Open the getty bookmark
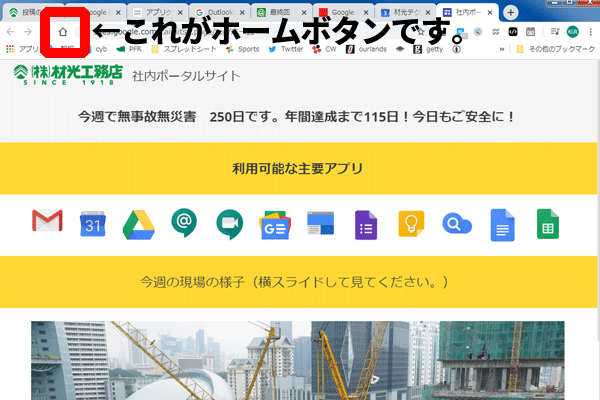Screen dimensions: 600x400 (428, 49)
